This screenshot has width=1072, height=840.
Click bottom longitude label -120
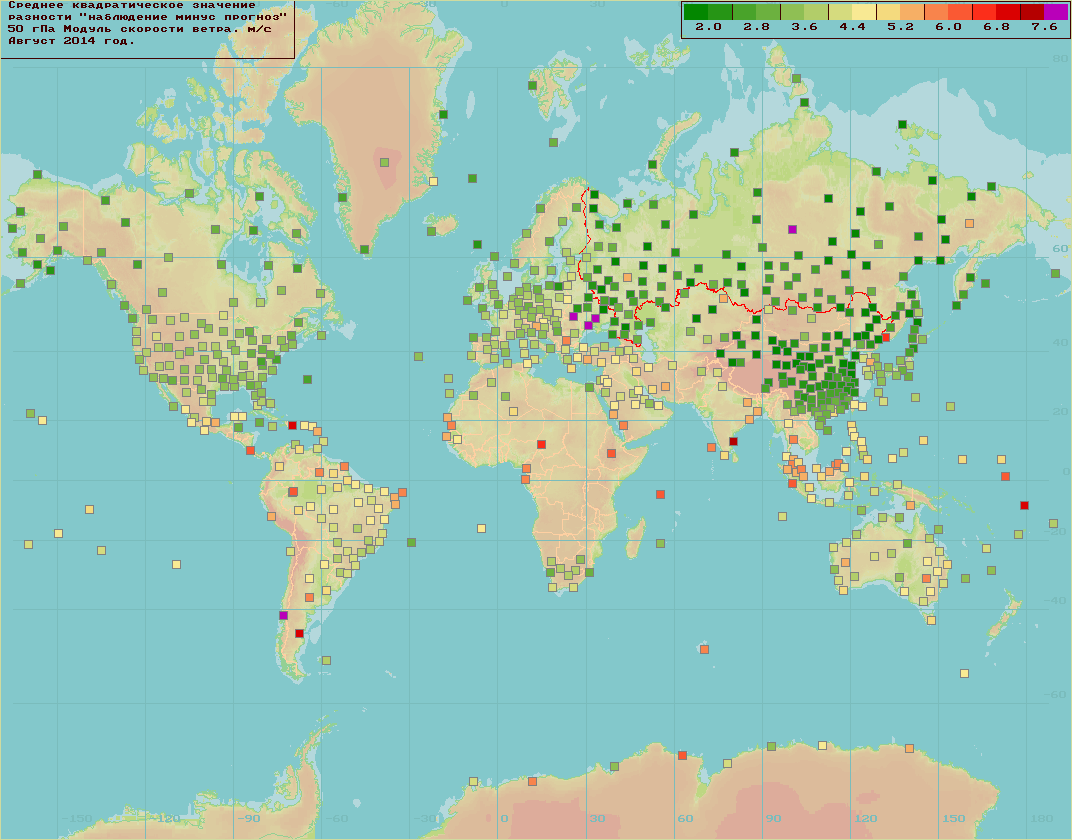tap(165, 819)
